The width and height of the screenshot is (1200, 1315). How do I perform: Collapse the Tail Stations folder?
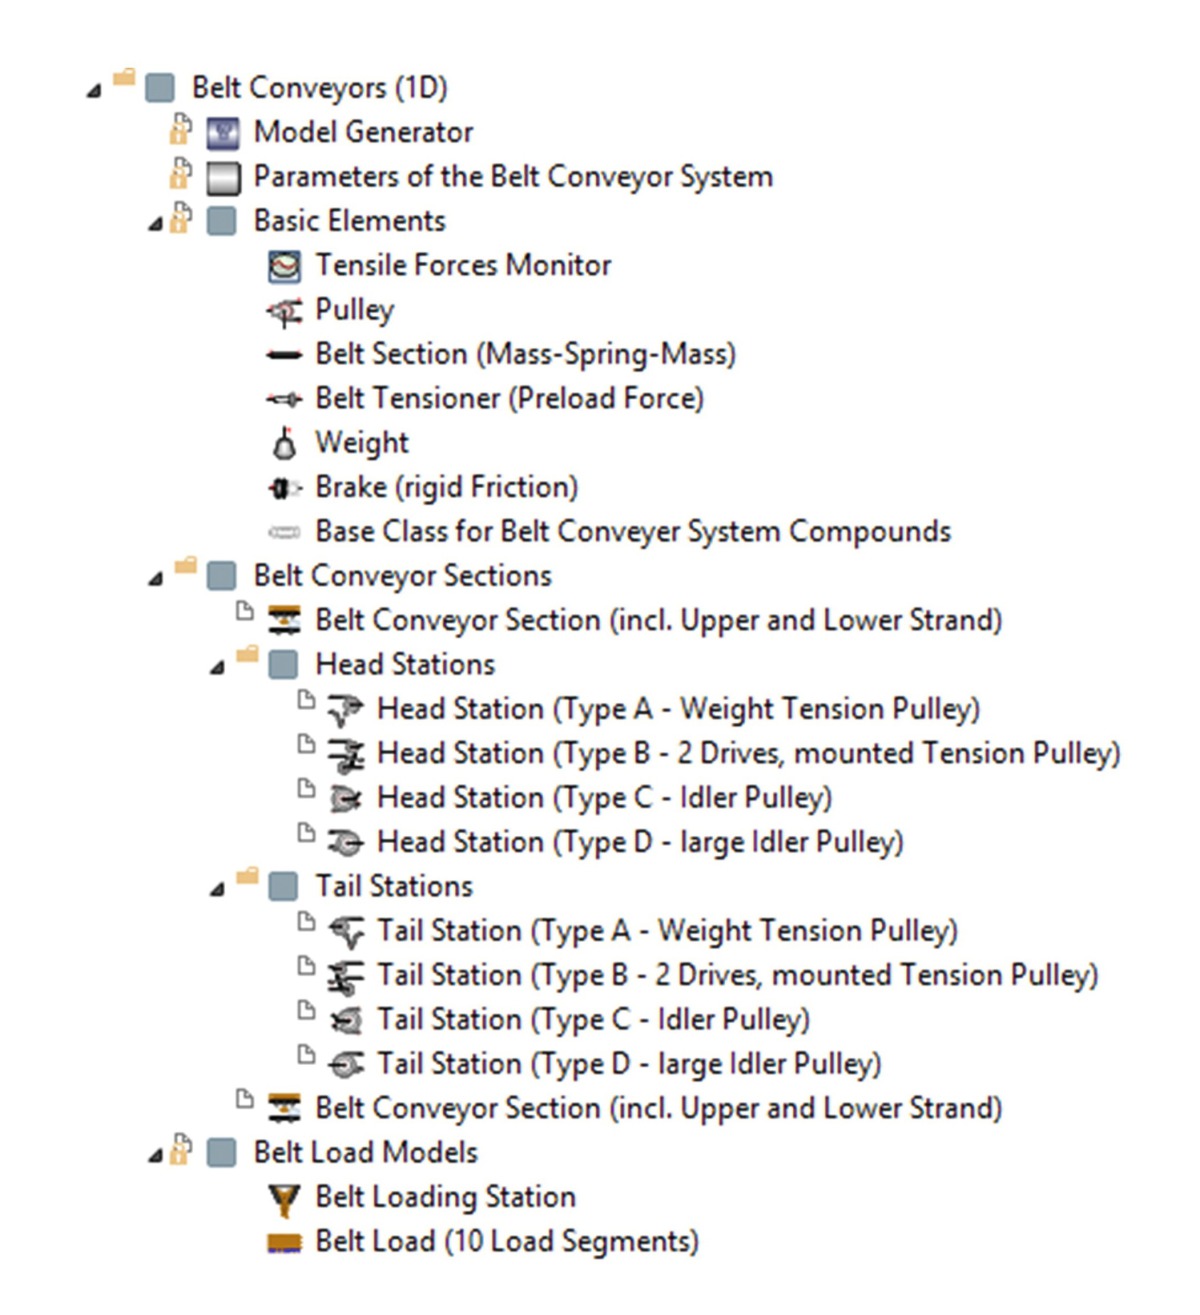[217, 890]
